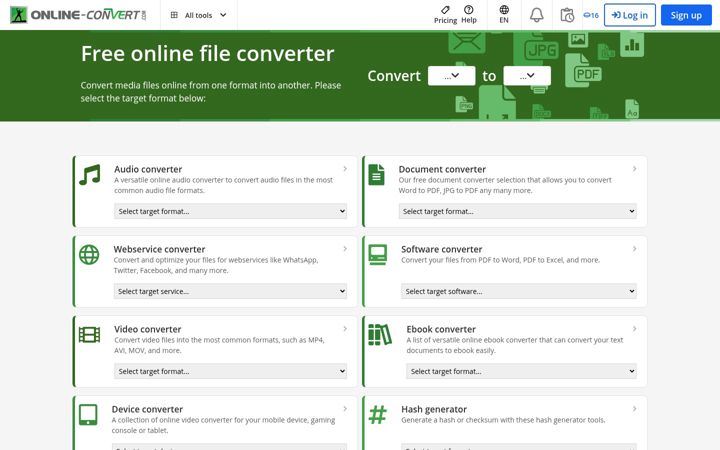The image size is (720, 450).
Task: Open the All tools menu
Action: coord(198,15)
